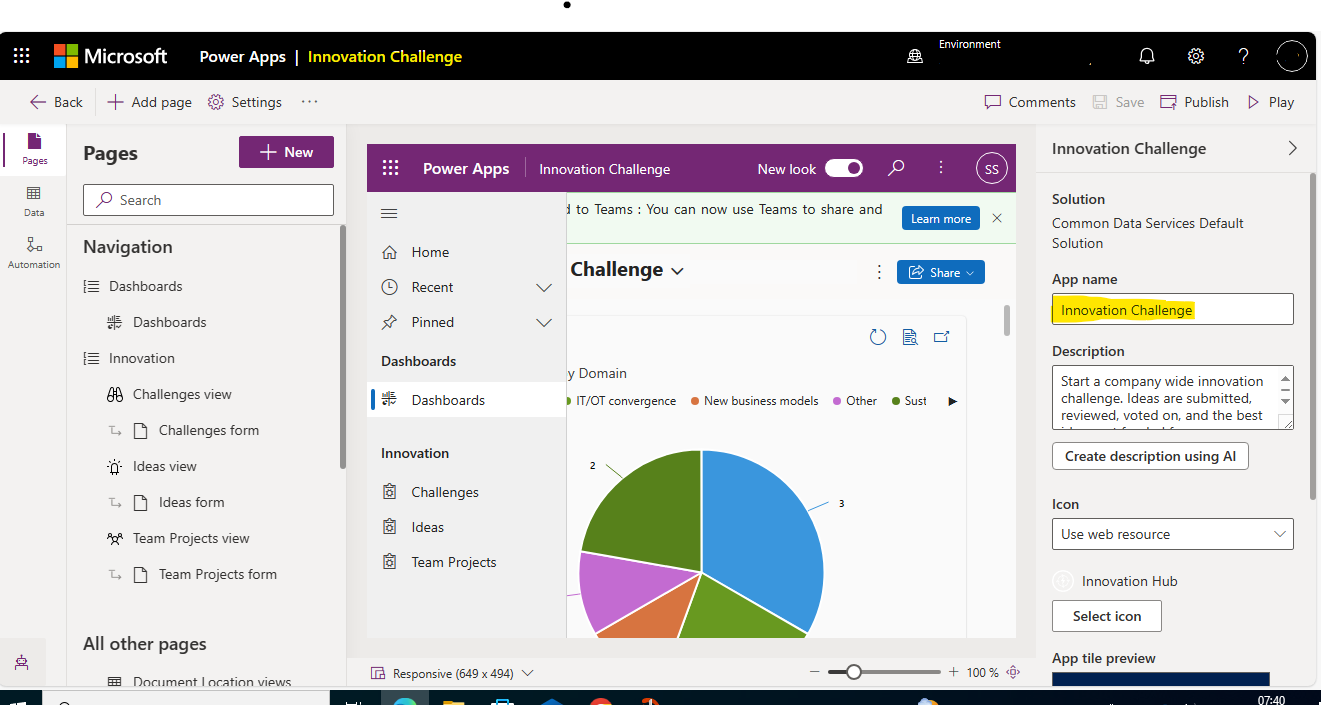Expand the Recent section in the preview nav
Viewport: 1321px width, 705px height.
[x=544, y=287]
